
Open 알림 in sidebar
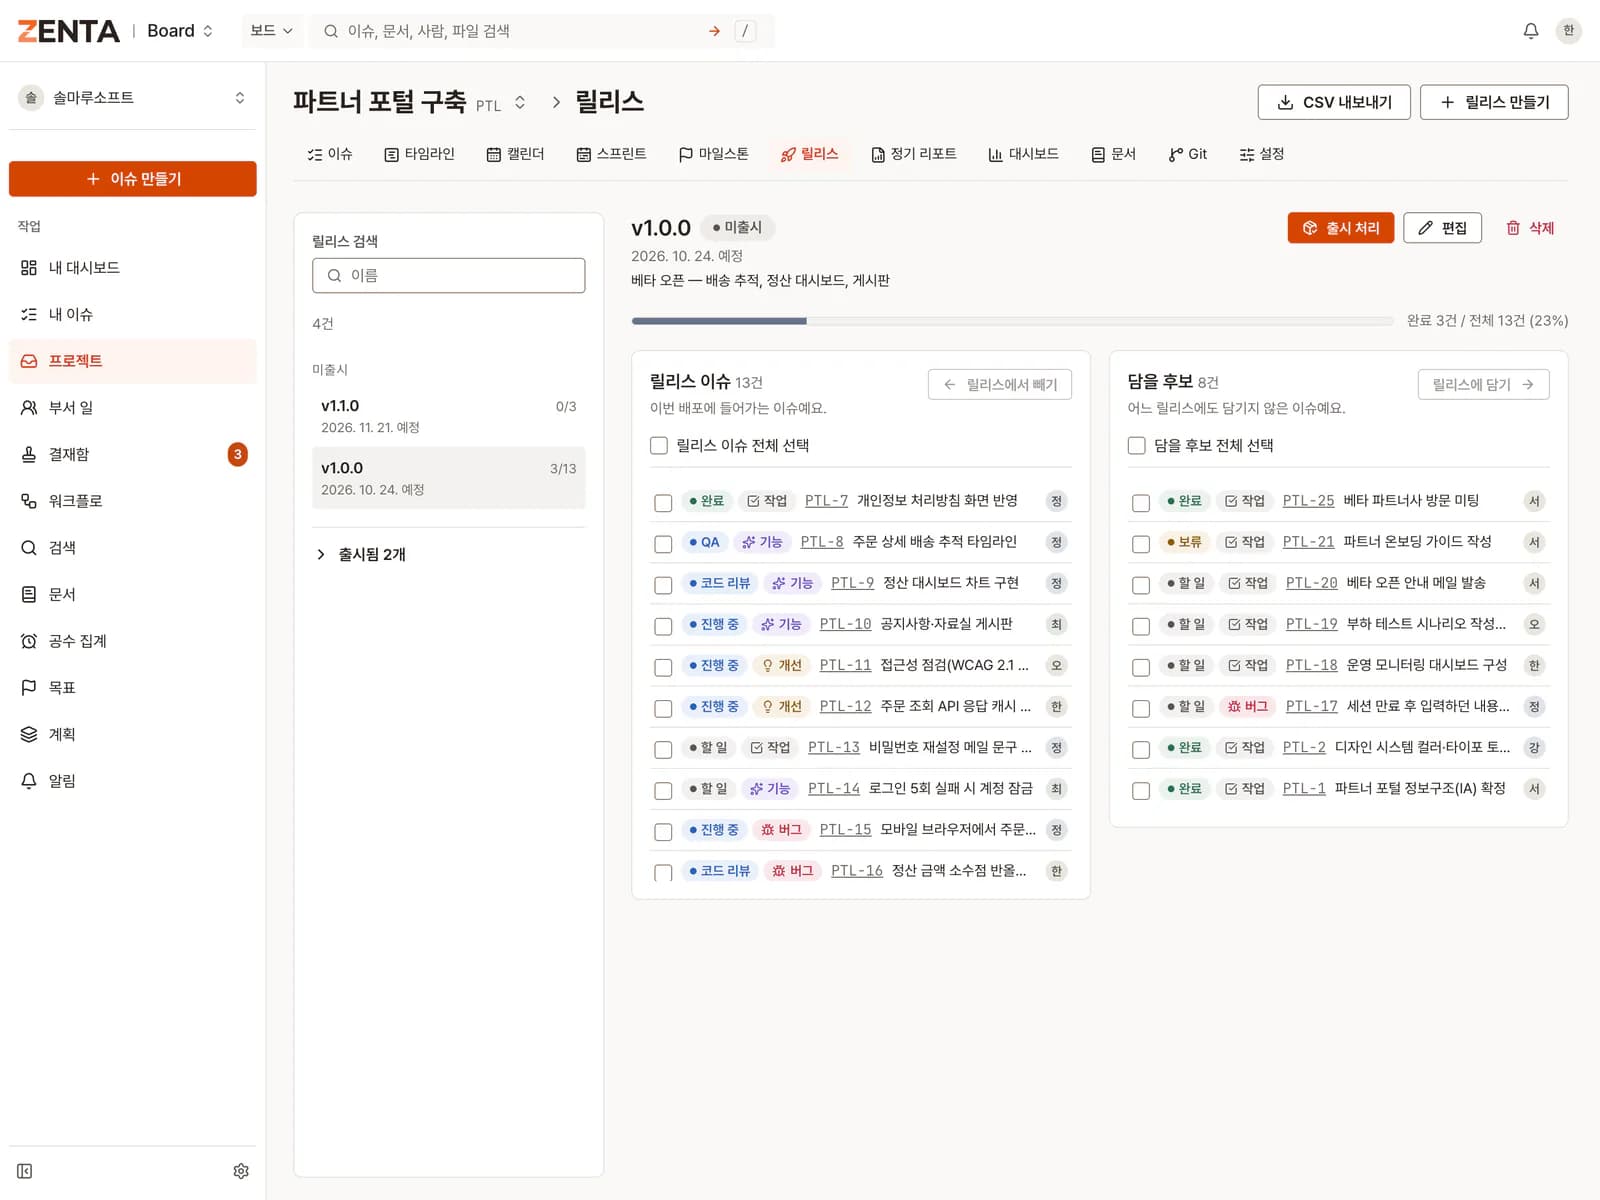132,781
